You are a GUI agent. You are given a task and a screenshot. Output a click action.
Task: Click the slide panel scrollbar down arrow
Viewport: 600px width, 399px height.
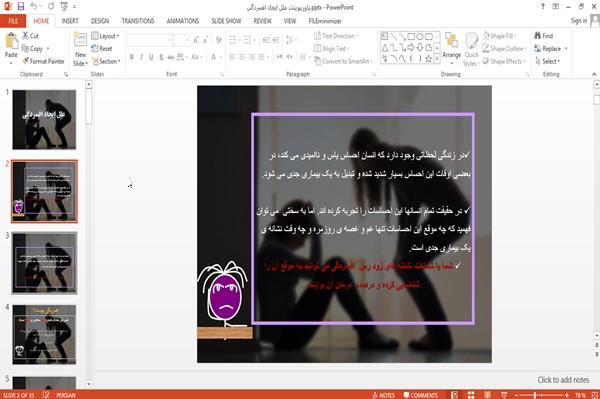(89, 384)
